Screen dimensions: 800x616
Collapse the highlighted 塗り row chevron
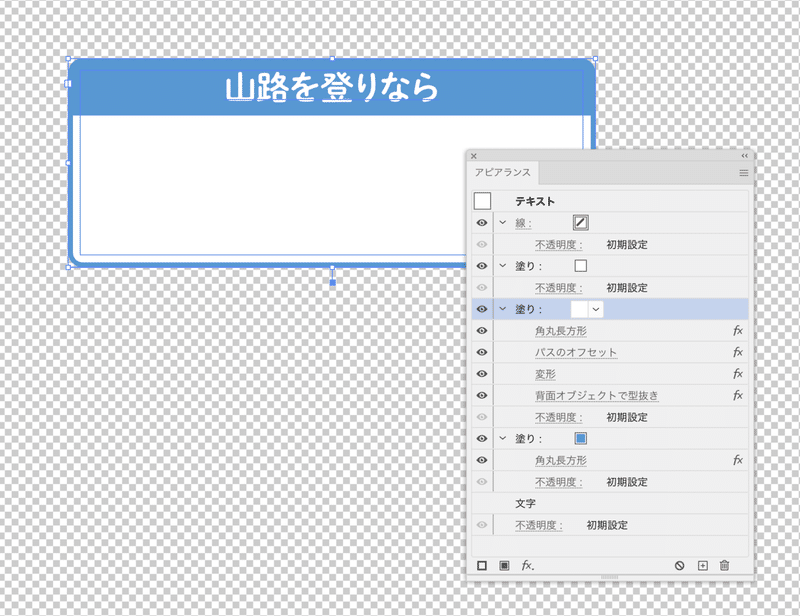point(503,309)
